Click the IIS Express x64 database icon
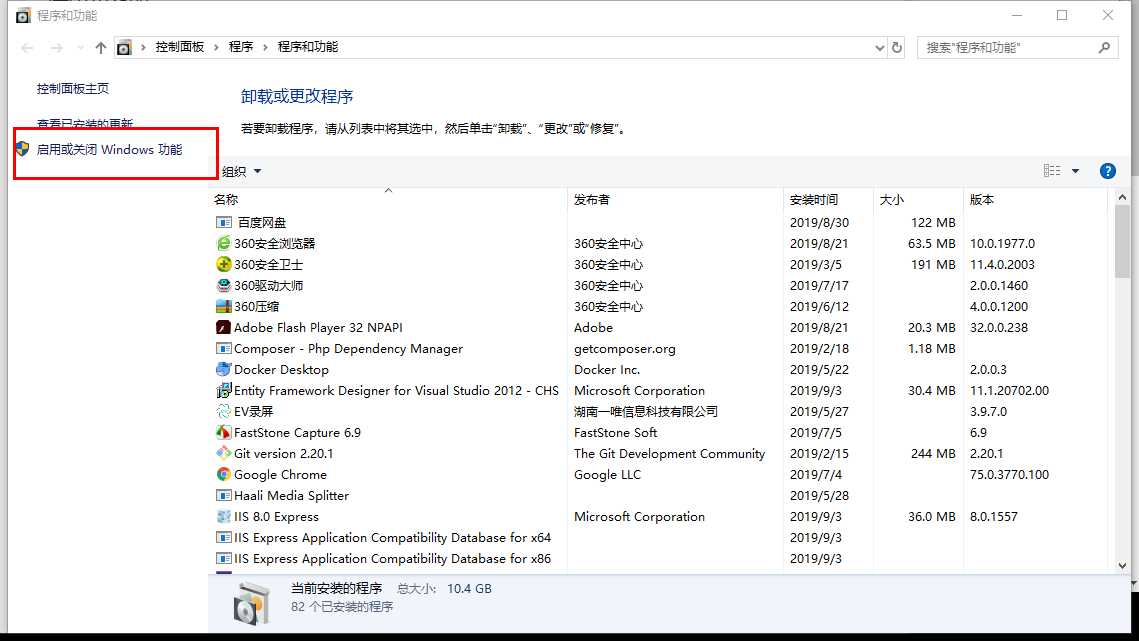 pyautogui.click(x=224, y=538)
